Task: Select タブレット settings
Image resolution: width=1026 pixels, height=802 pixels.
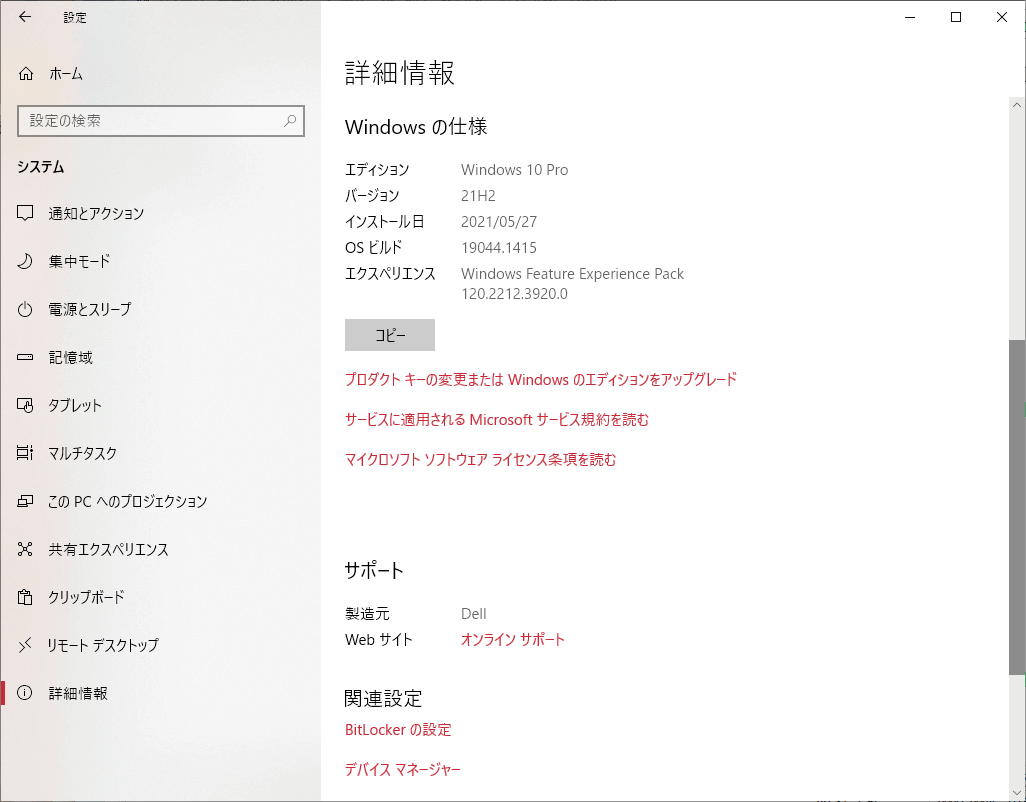Action: [160, 406]
